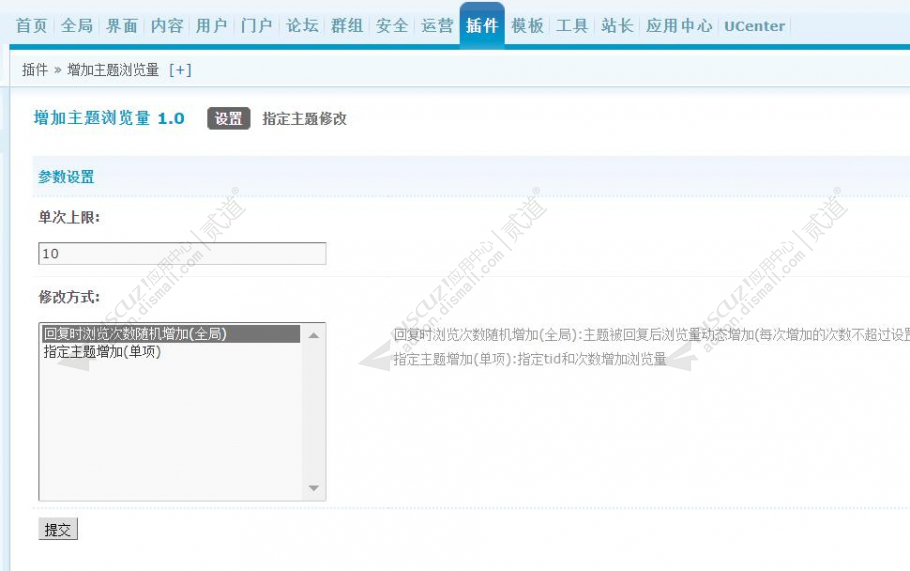Click the 修改方式 label
Screen dimensions: 910x571
69,297
